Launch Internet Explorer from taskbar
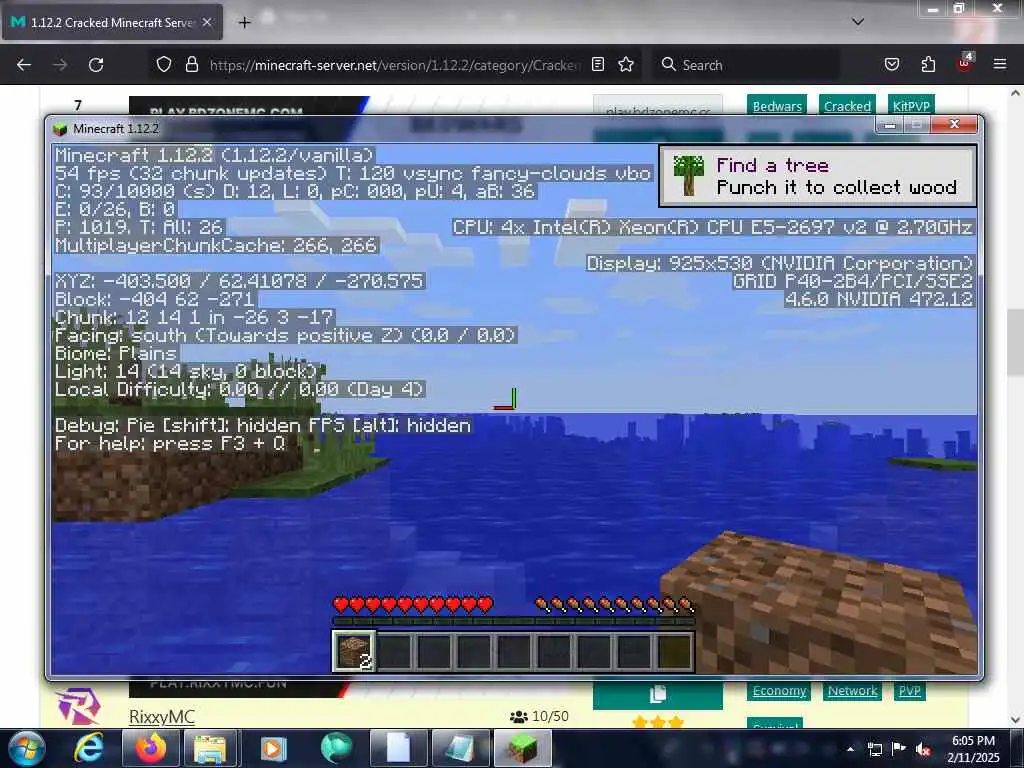Viewport: 1024px width, 768px height. coord(88,748)
